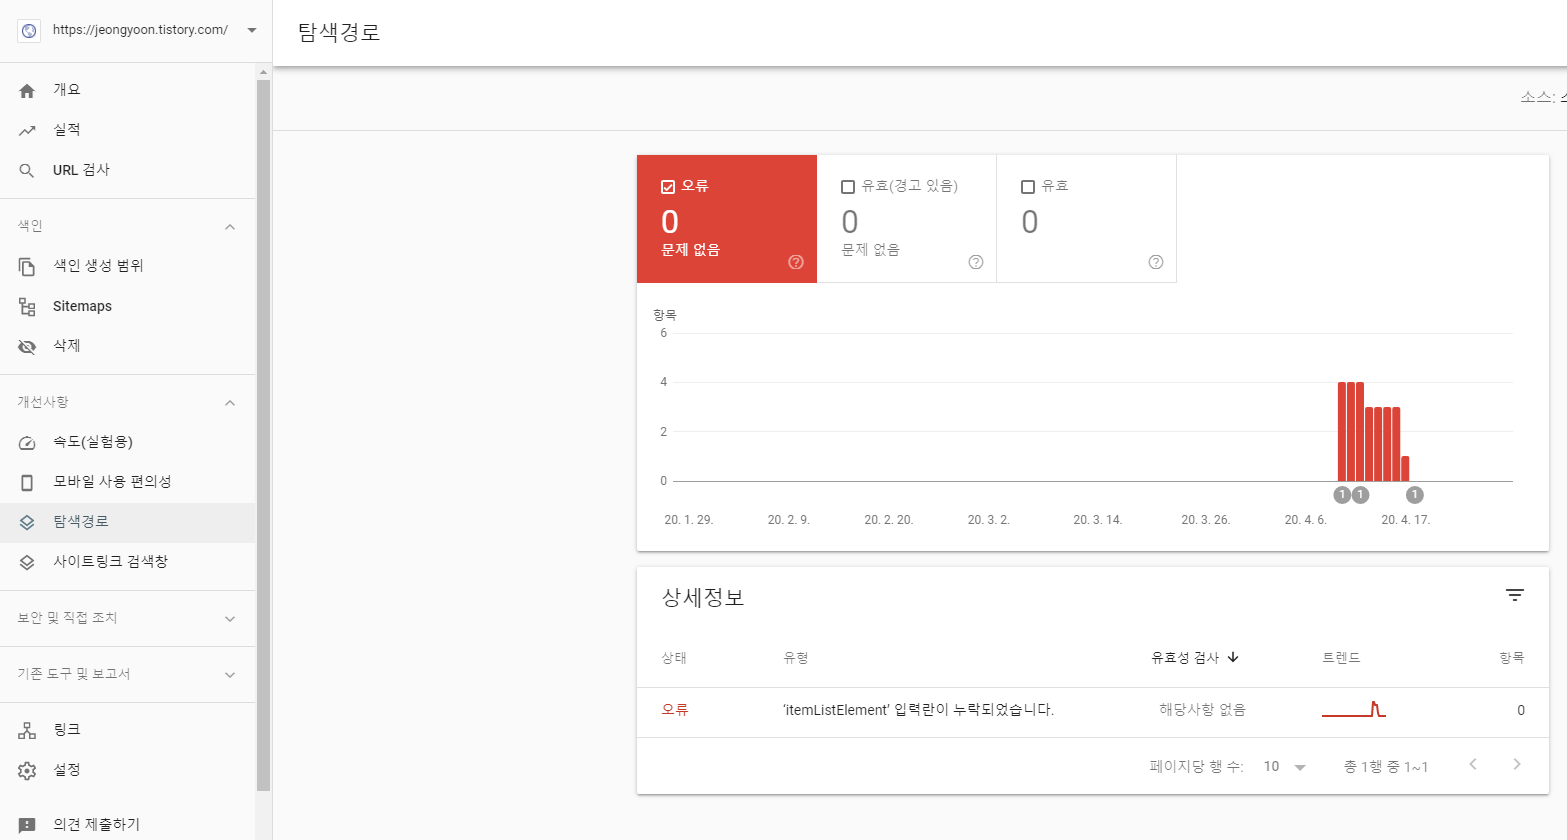Click the Sitemaps tree icon

coord(27,306)
